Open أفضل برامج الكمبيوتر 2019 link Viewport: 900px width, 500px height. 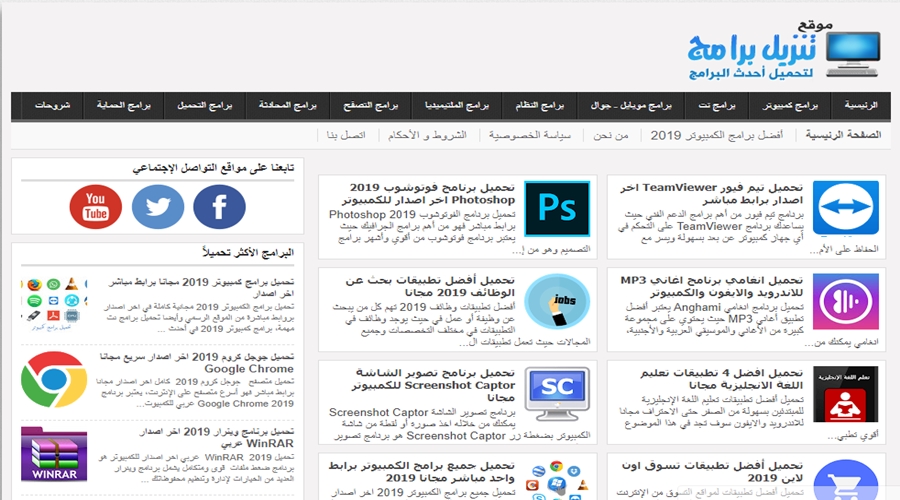pyautogui.click(x=716, y=135)
